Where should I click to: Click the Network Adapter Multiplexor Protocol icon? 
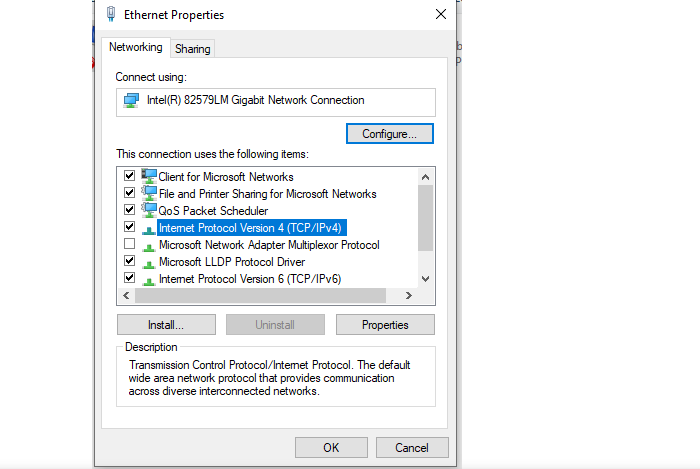tap(149, 247)
